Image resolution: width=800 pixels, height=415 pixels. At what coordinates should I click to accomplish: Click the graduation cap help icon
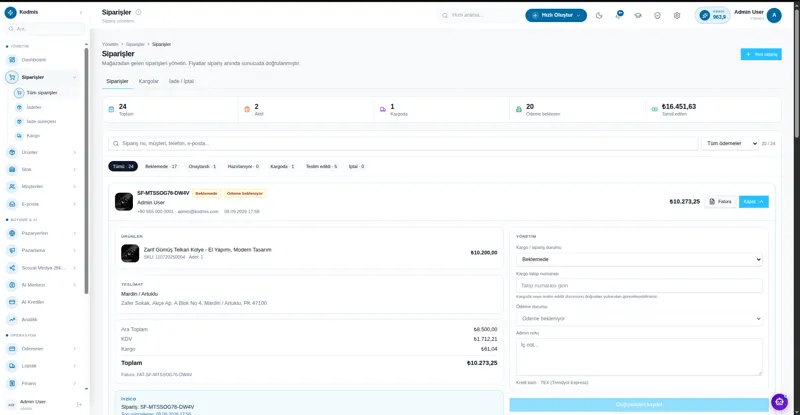coord(638,15)
